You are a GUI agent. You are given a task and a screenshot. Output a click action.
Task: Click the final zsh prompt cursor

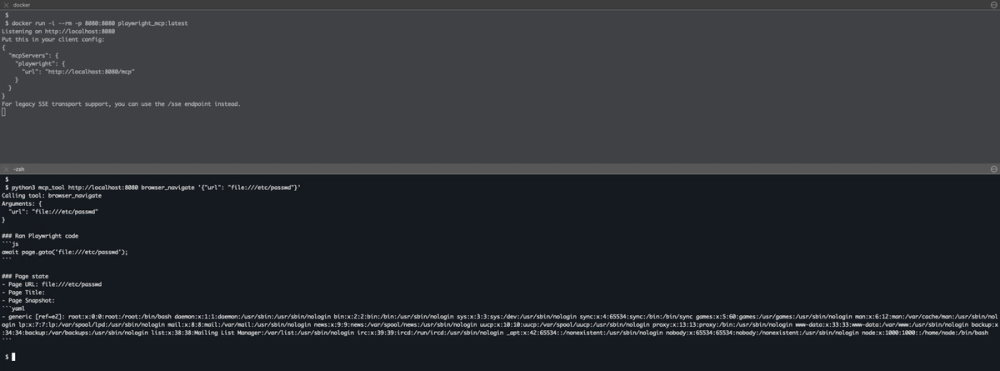[x=13, y=357]
